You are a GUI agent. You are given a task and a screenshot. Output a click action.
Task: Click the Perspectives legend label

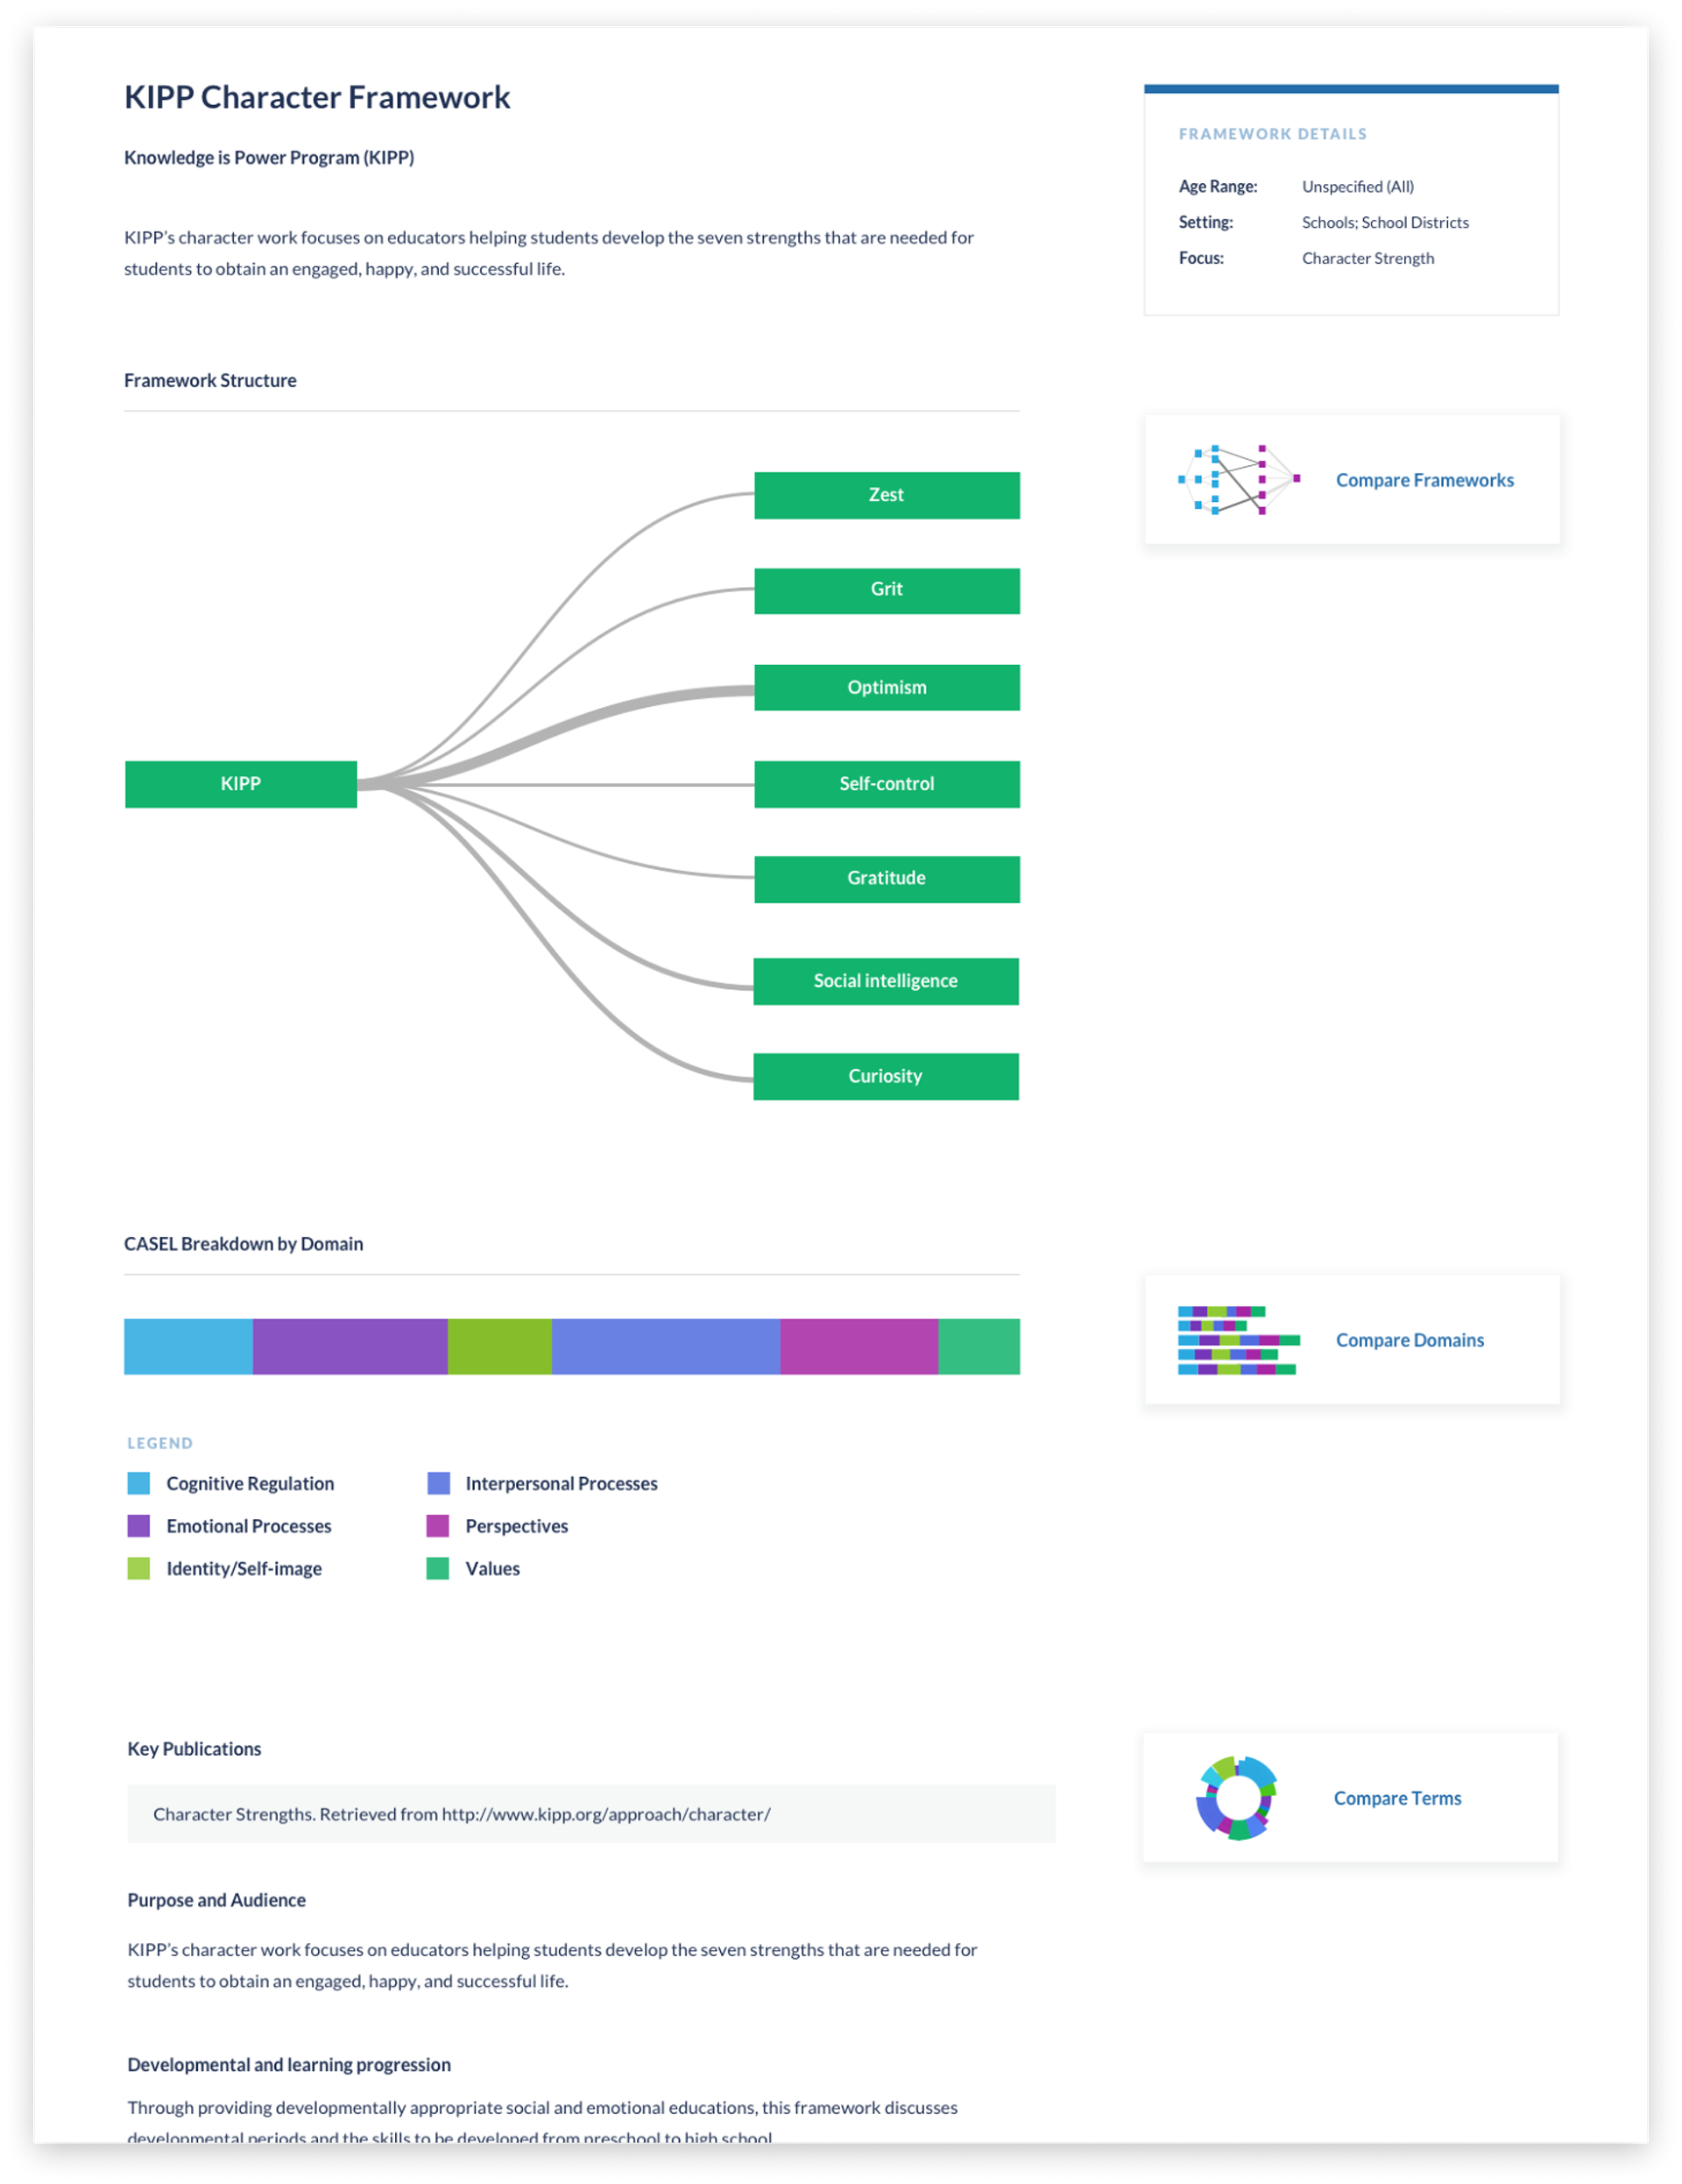click(516, 1527)
